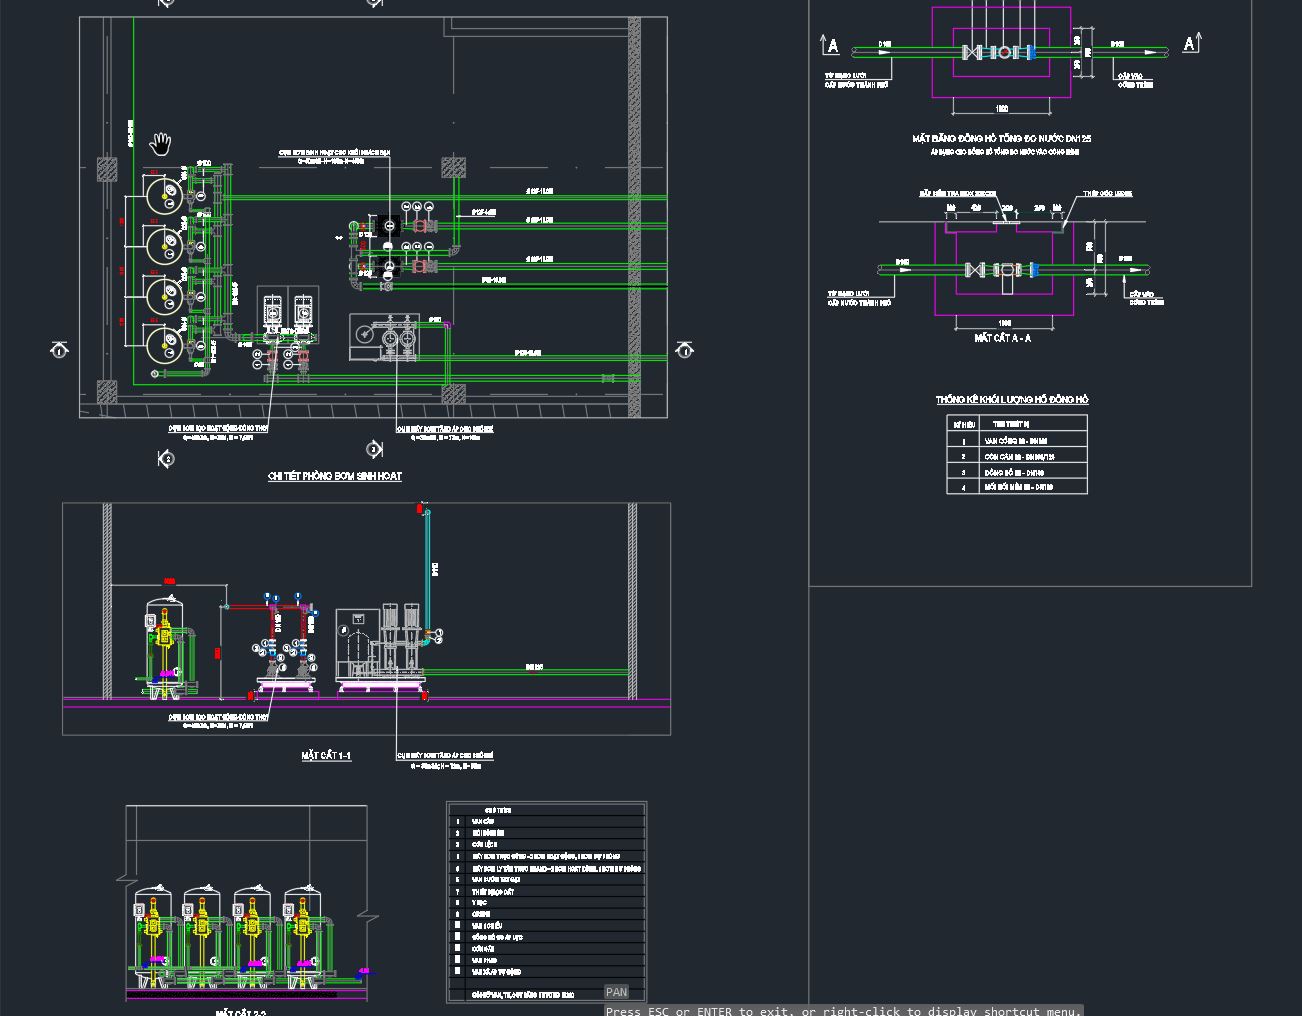Click section bubble 1 left of pump room plan
This screenshot has height=1016, width=1302.
tap(59, 350)
